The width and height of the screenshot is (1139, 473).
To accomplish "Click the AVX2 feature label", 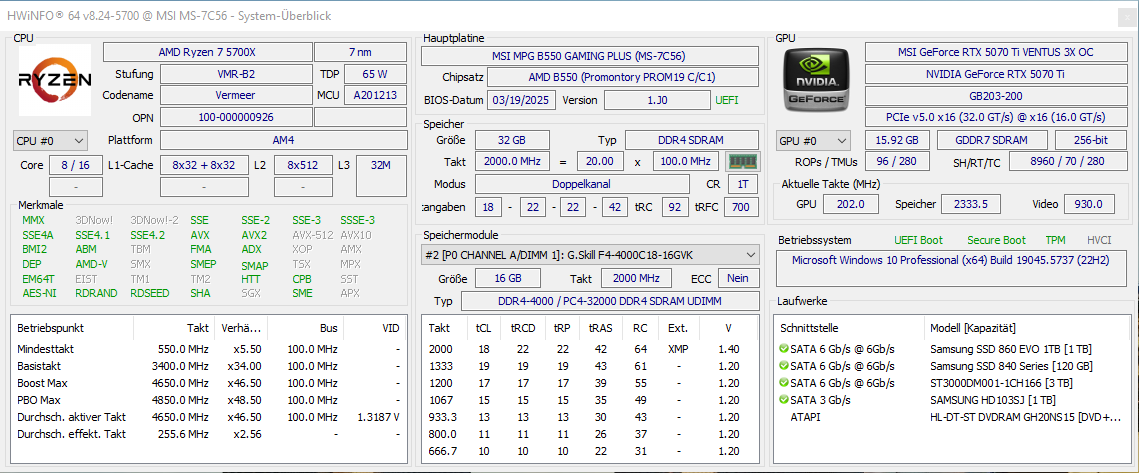I will [254, 235].
